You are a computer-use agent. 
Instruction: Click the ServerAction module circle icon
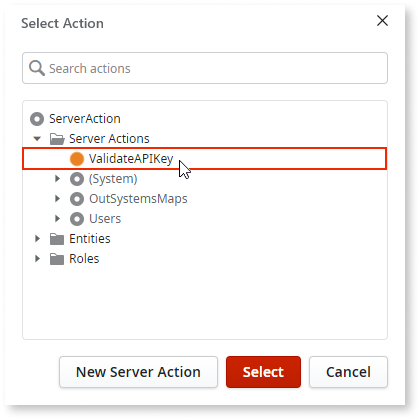point(37,119)
